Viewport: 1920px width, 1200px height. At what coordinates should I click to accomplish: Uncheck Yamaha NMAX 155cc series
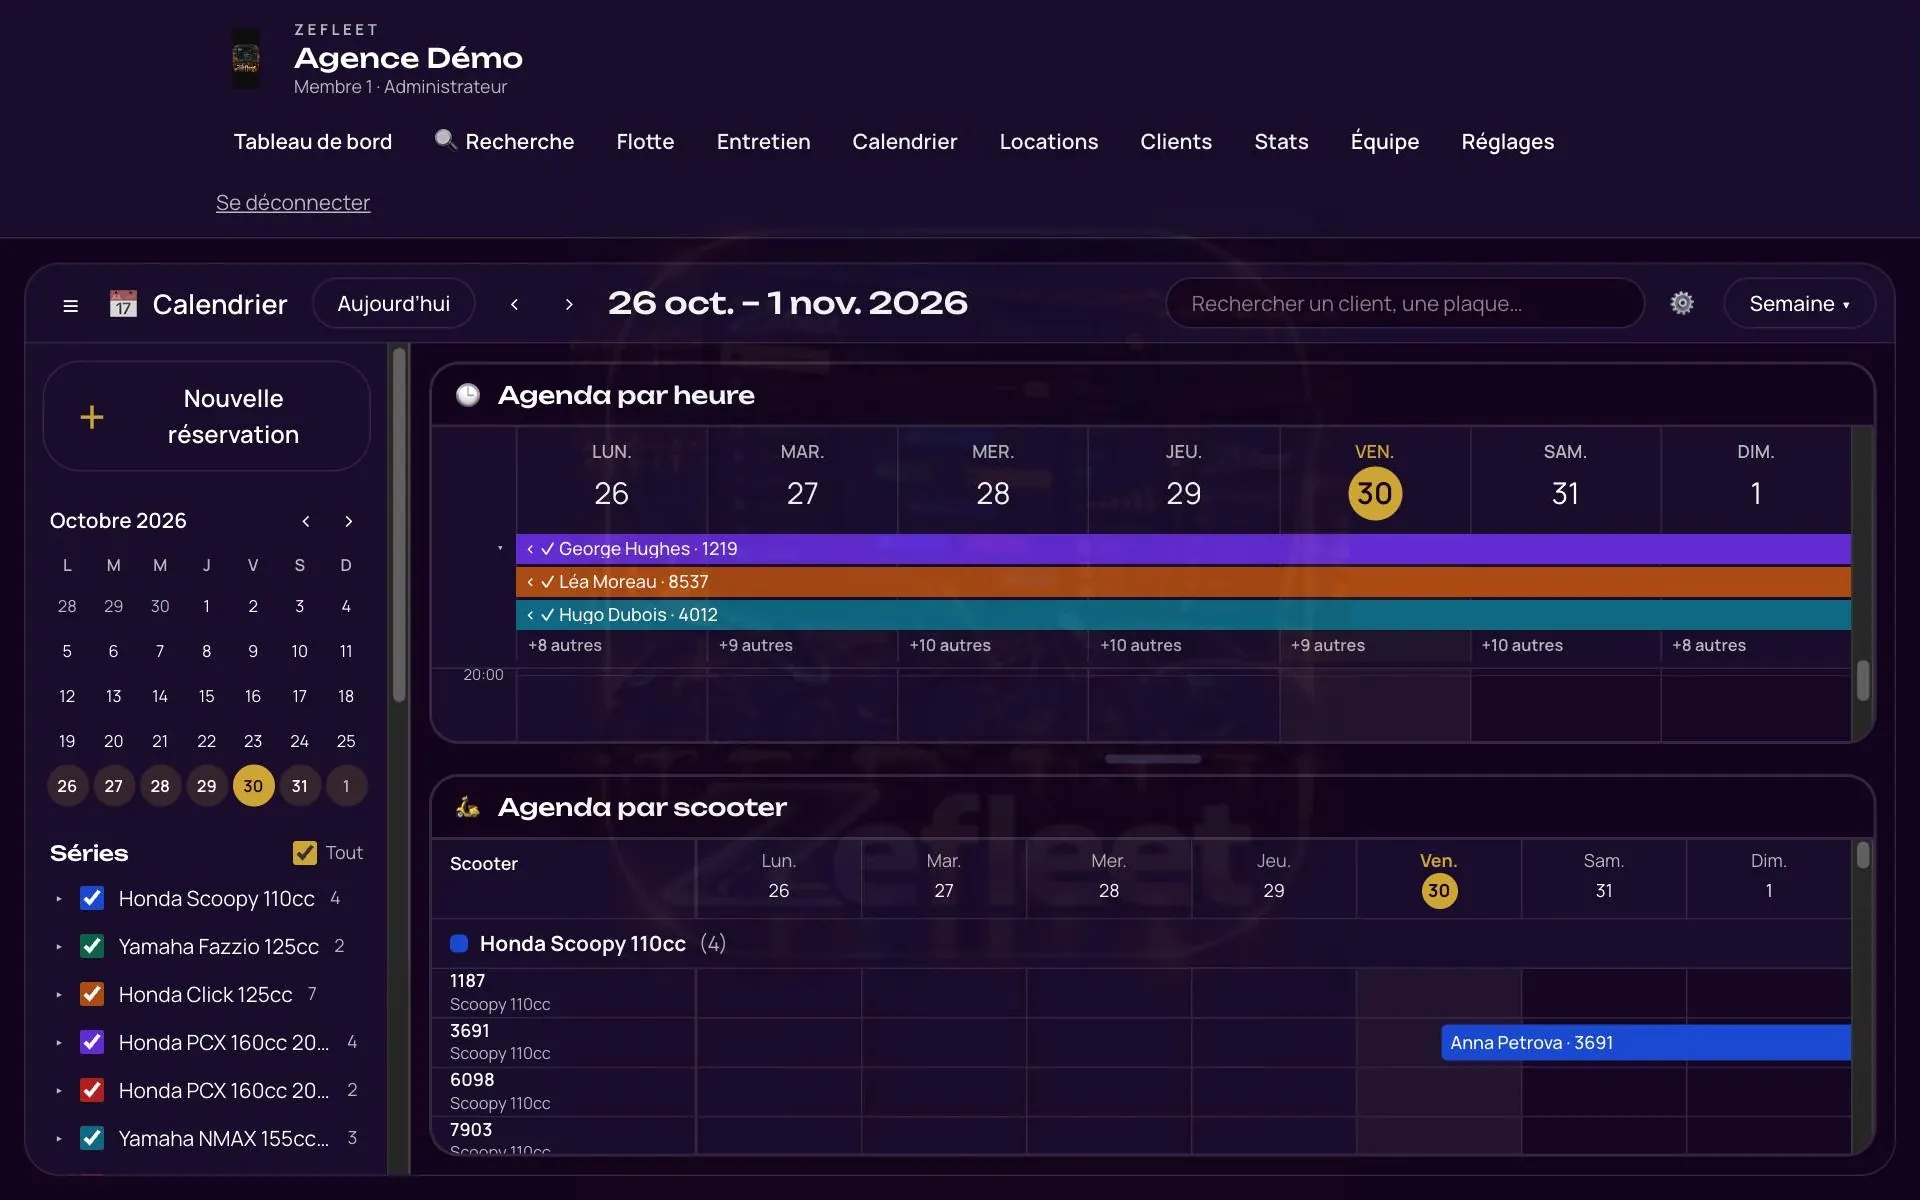[x=92, y=1138]
